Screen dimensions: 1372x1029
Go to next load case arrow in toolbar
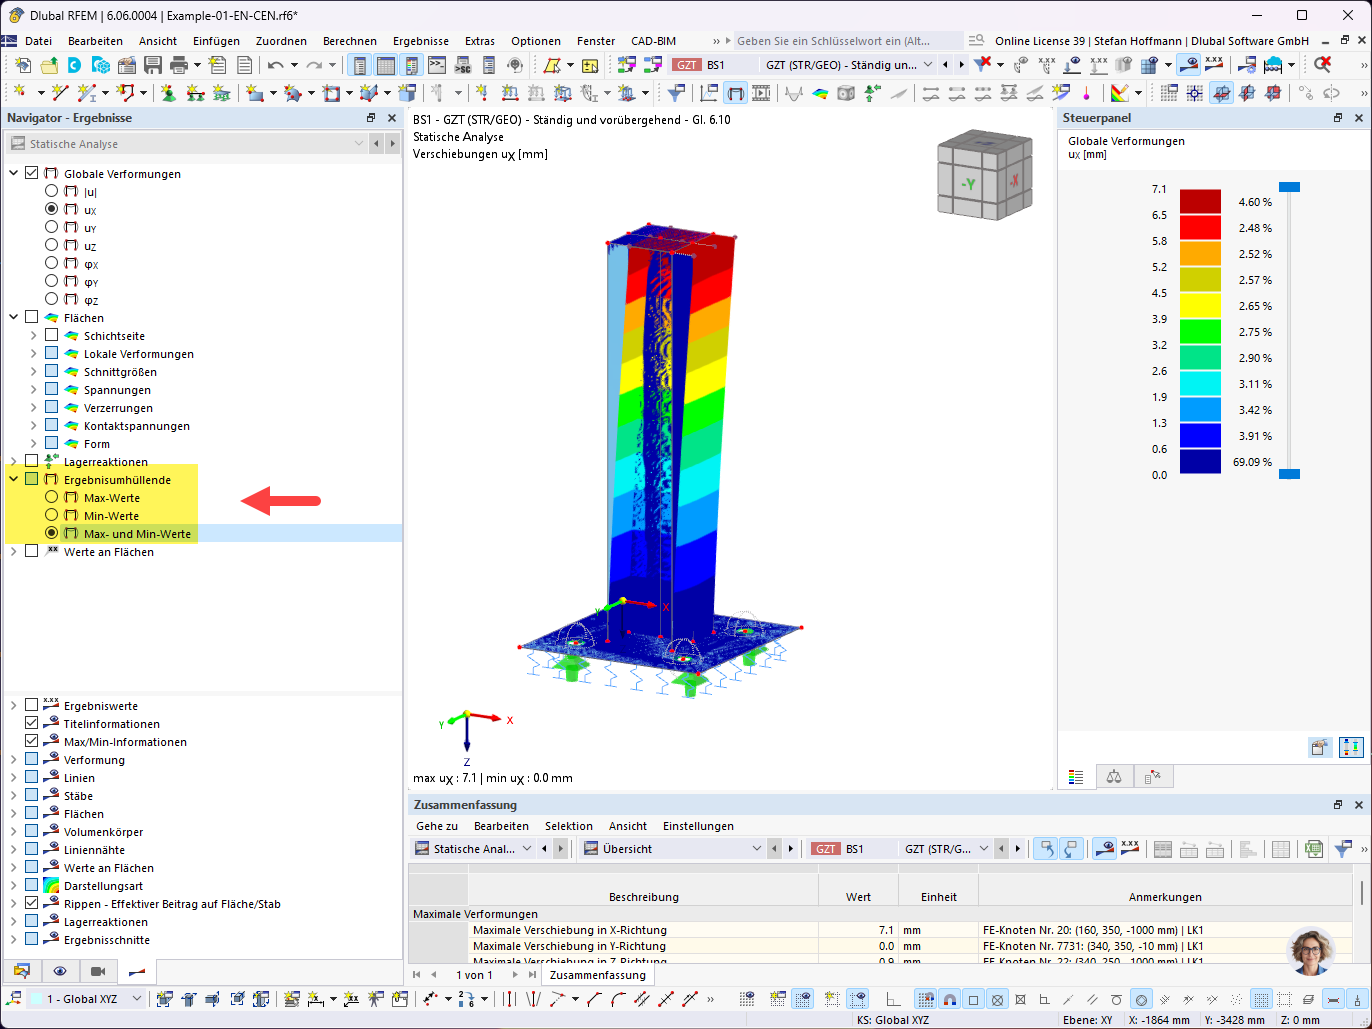coord(962,65)
